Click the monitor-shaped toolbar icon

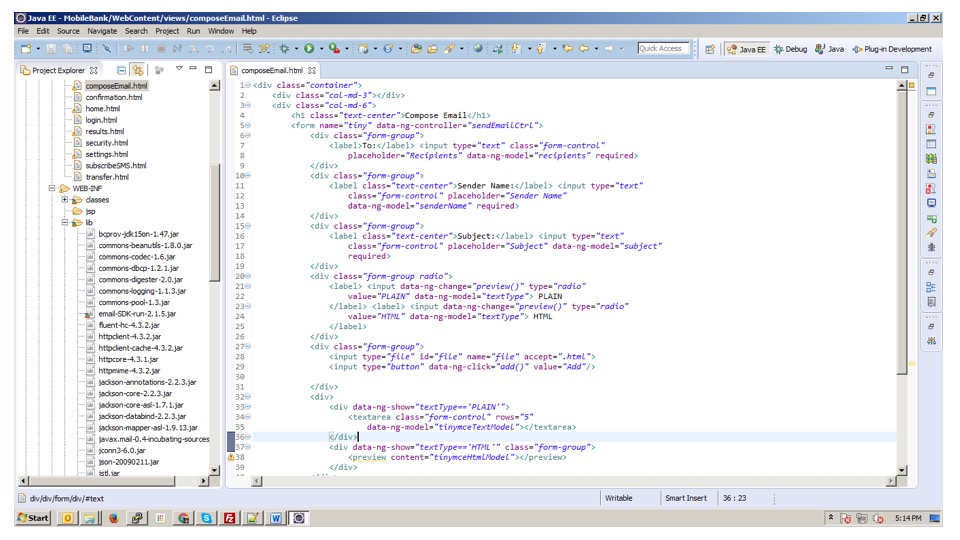tap(87, 48)
